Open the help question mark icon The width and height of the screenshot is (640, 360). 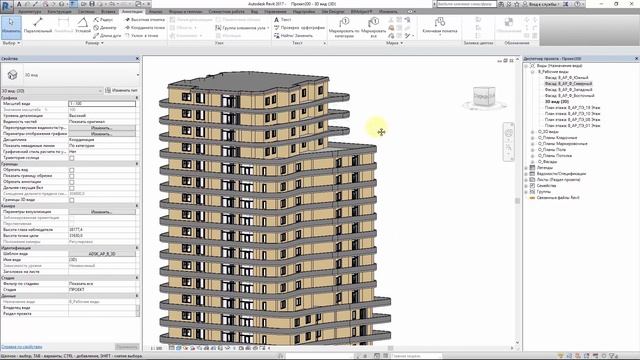click(578, 4)
